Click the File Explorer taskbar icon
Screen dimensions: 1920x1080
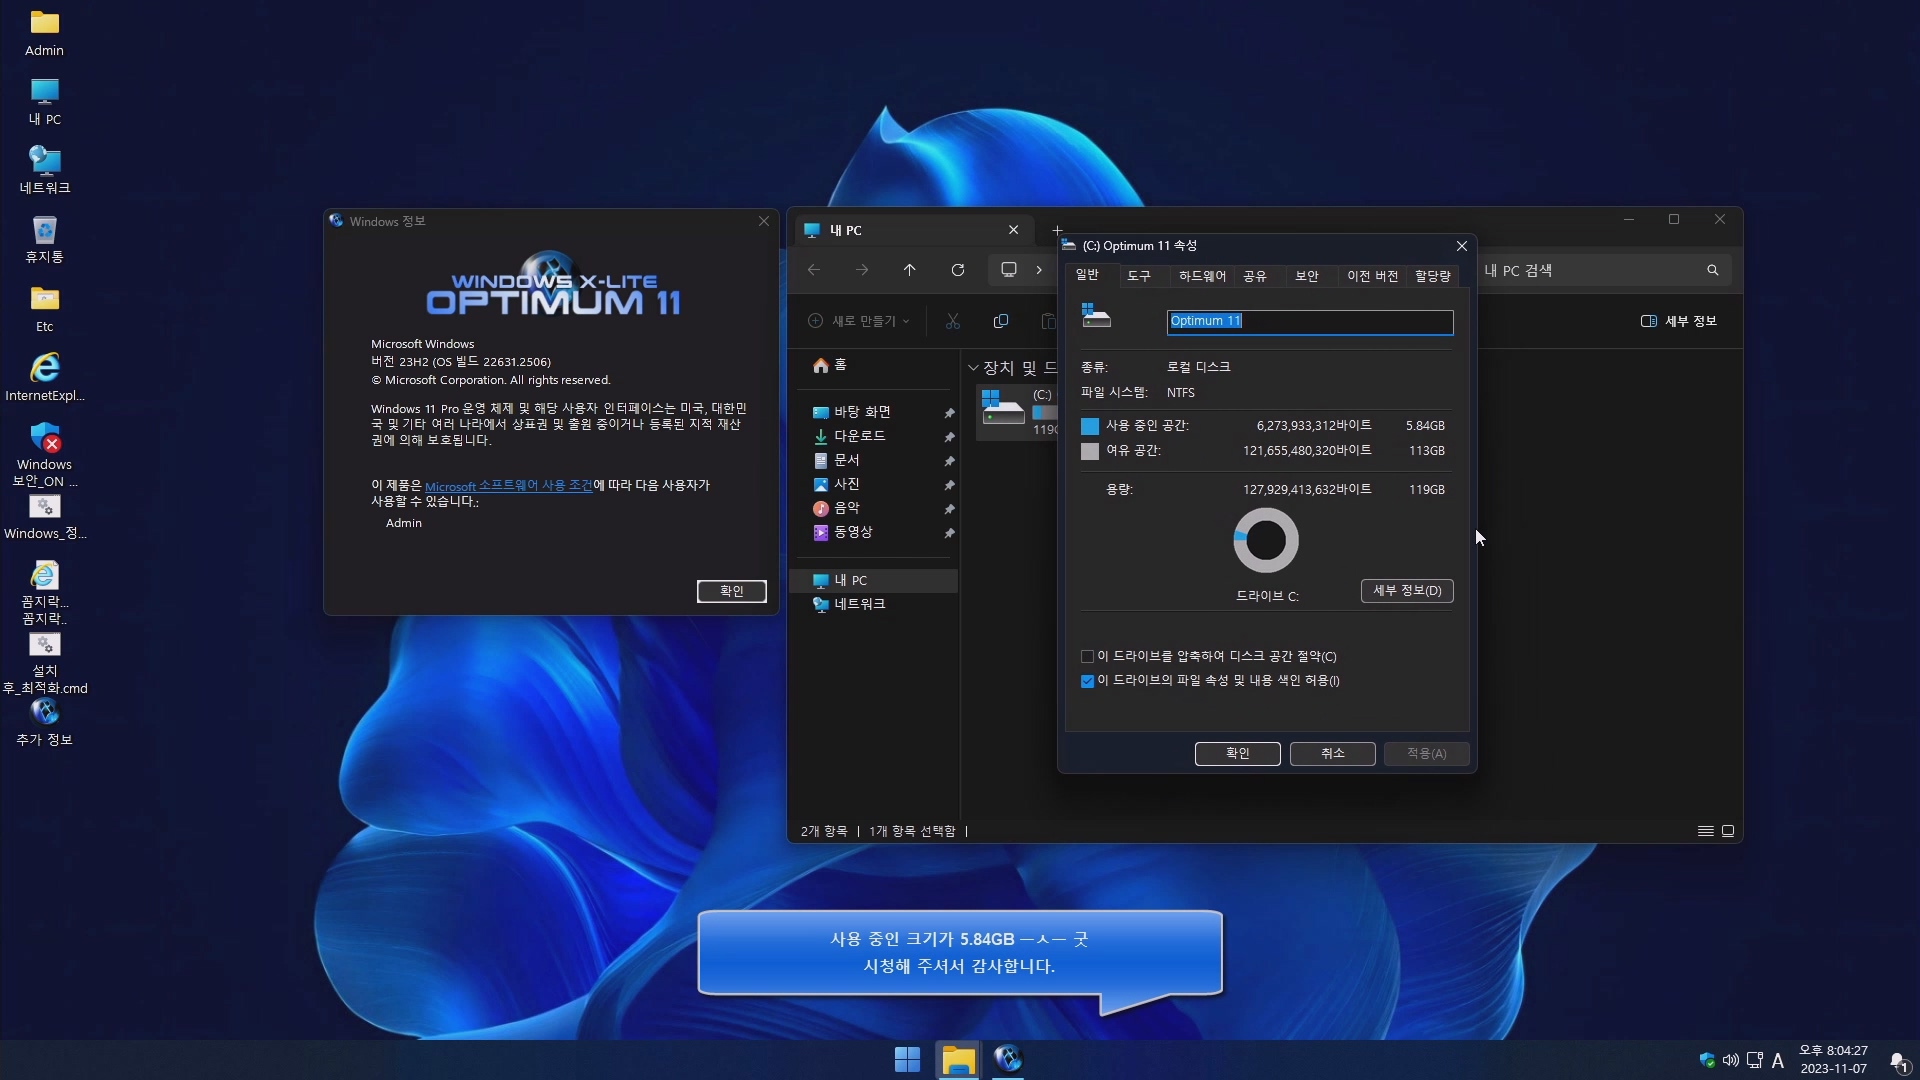(x=958, y=1059)
